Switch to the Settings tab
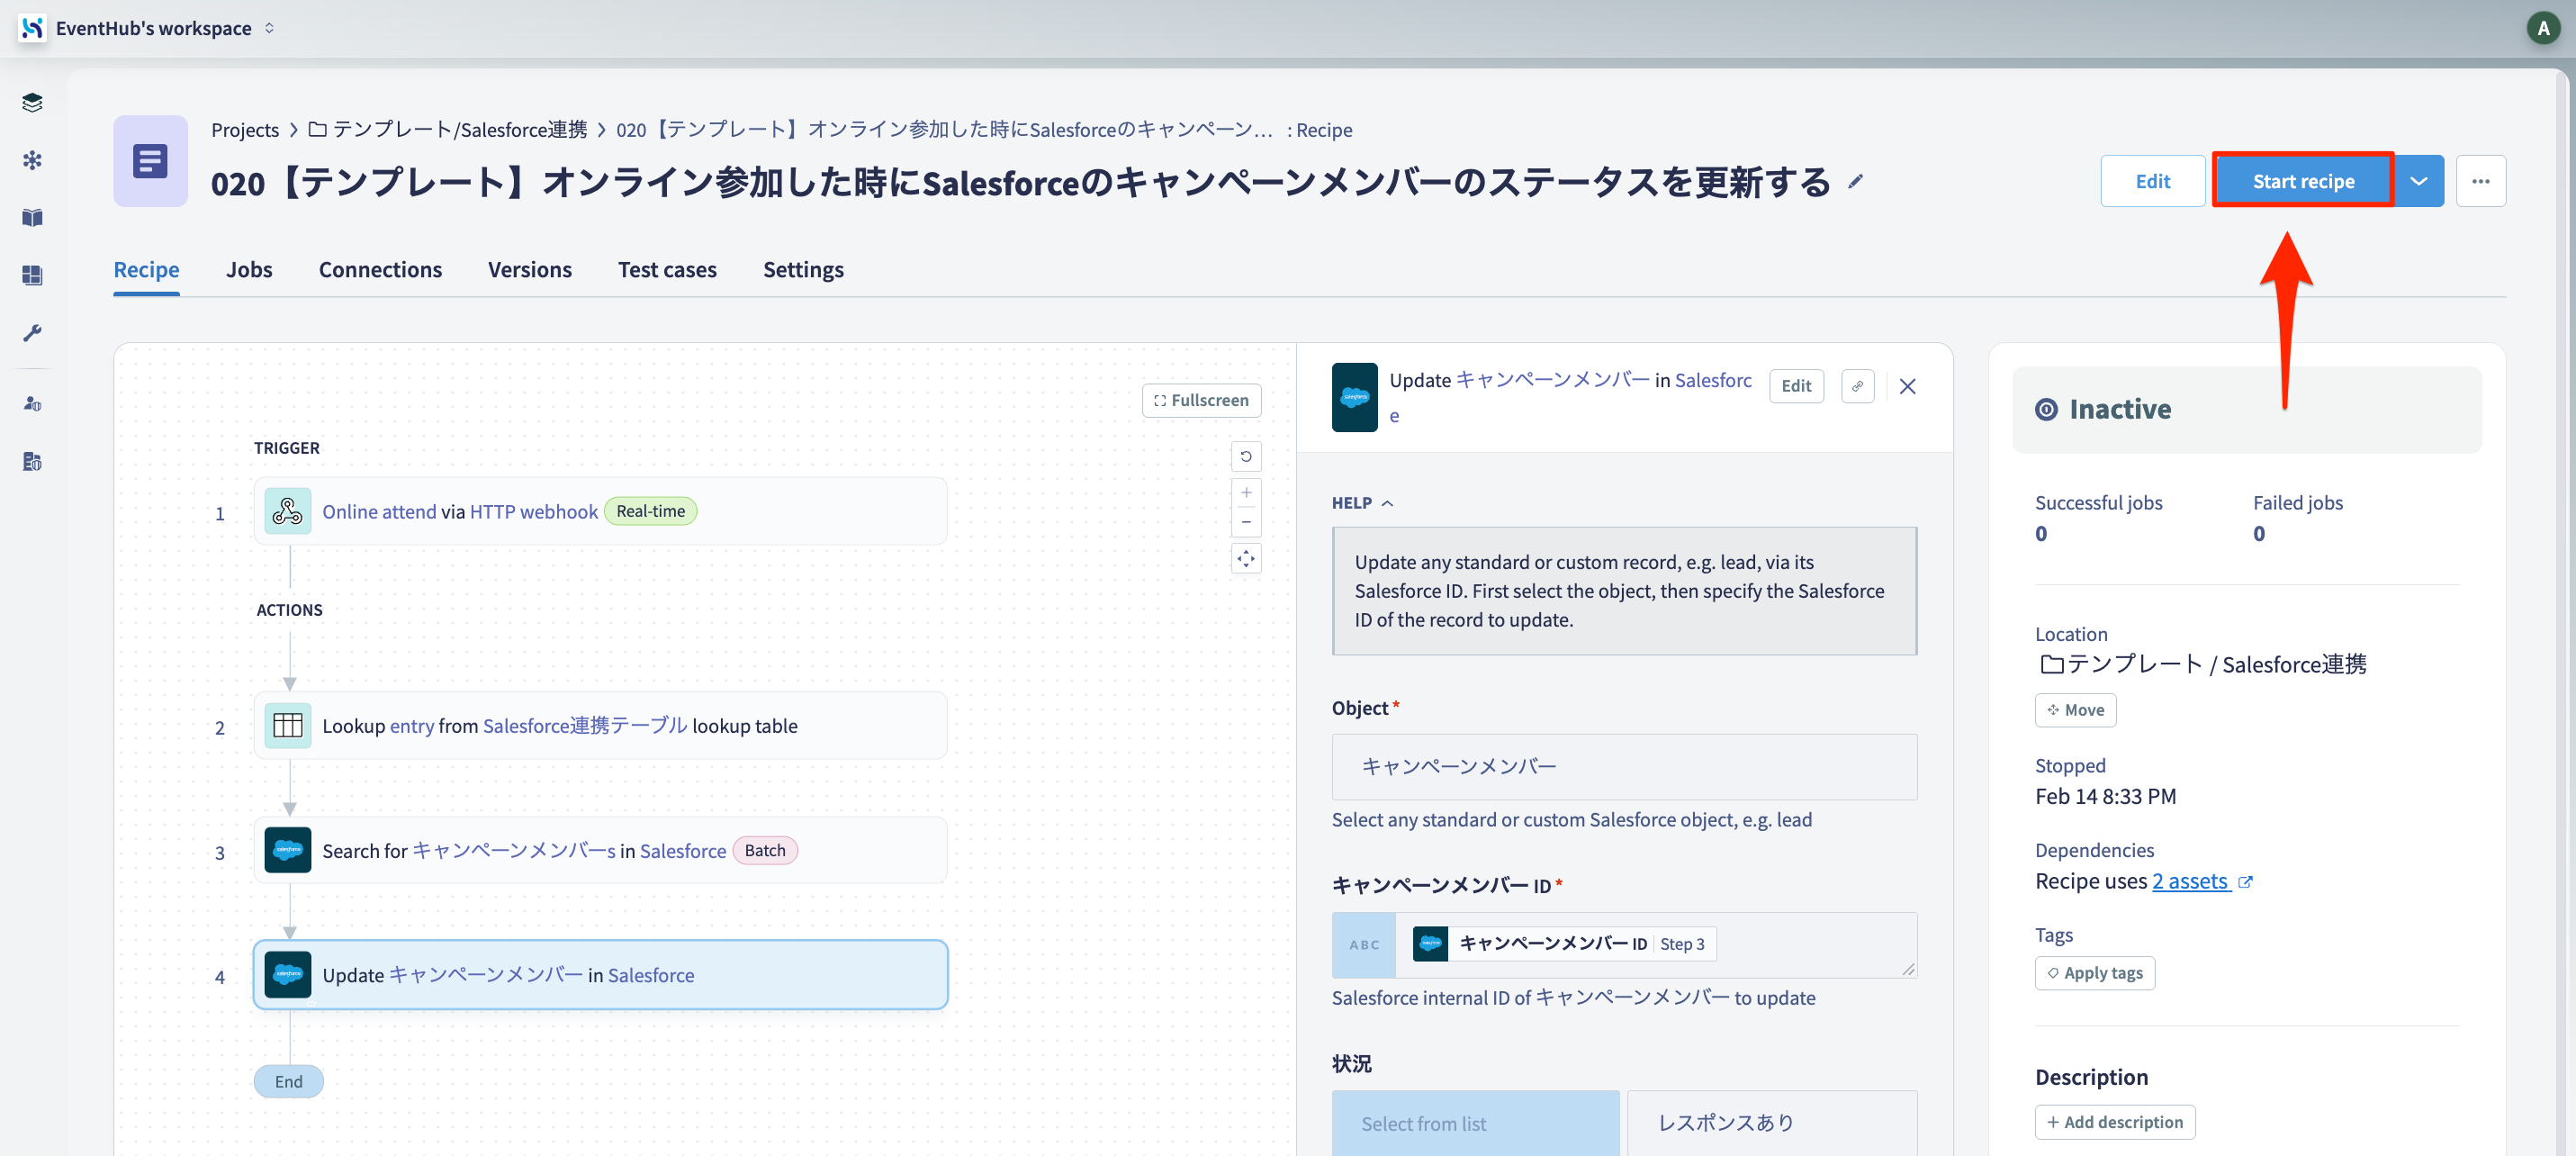 [x=803, y=270]
